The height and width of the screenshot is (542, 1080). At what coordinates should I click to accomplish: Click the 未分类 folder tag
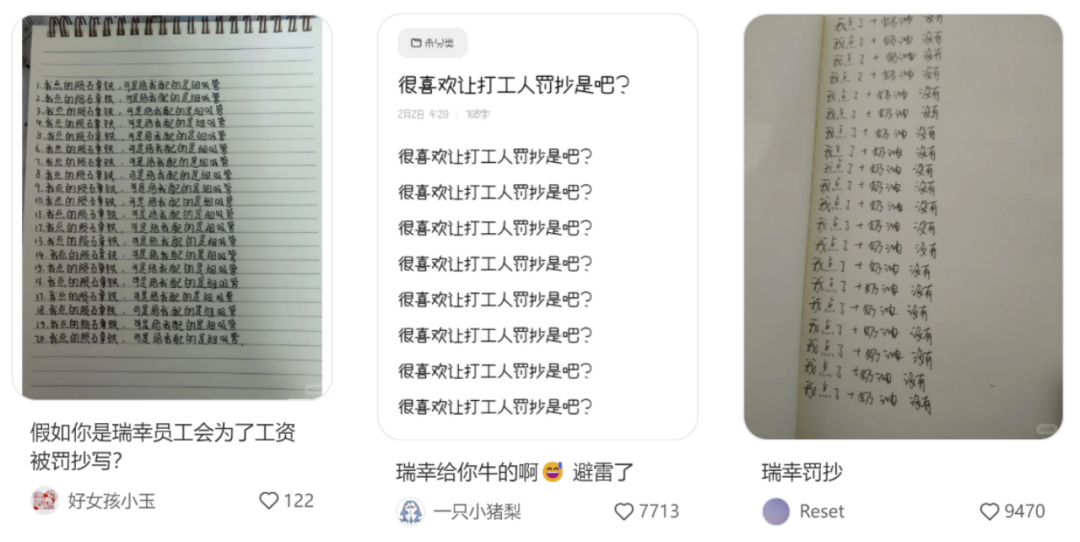point(433,43)
